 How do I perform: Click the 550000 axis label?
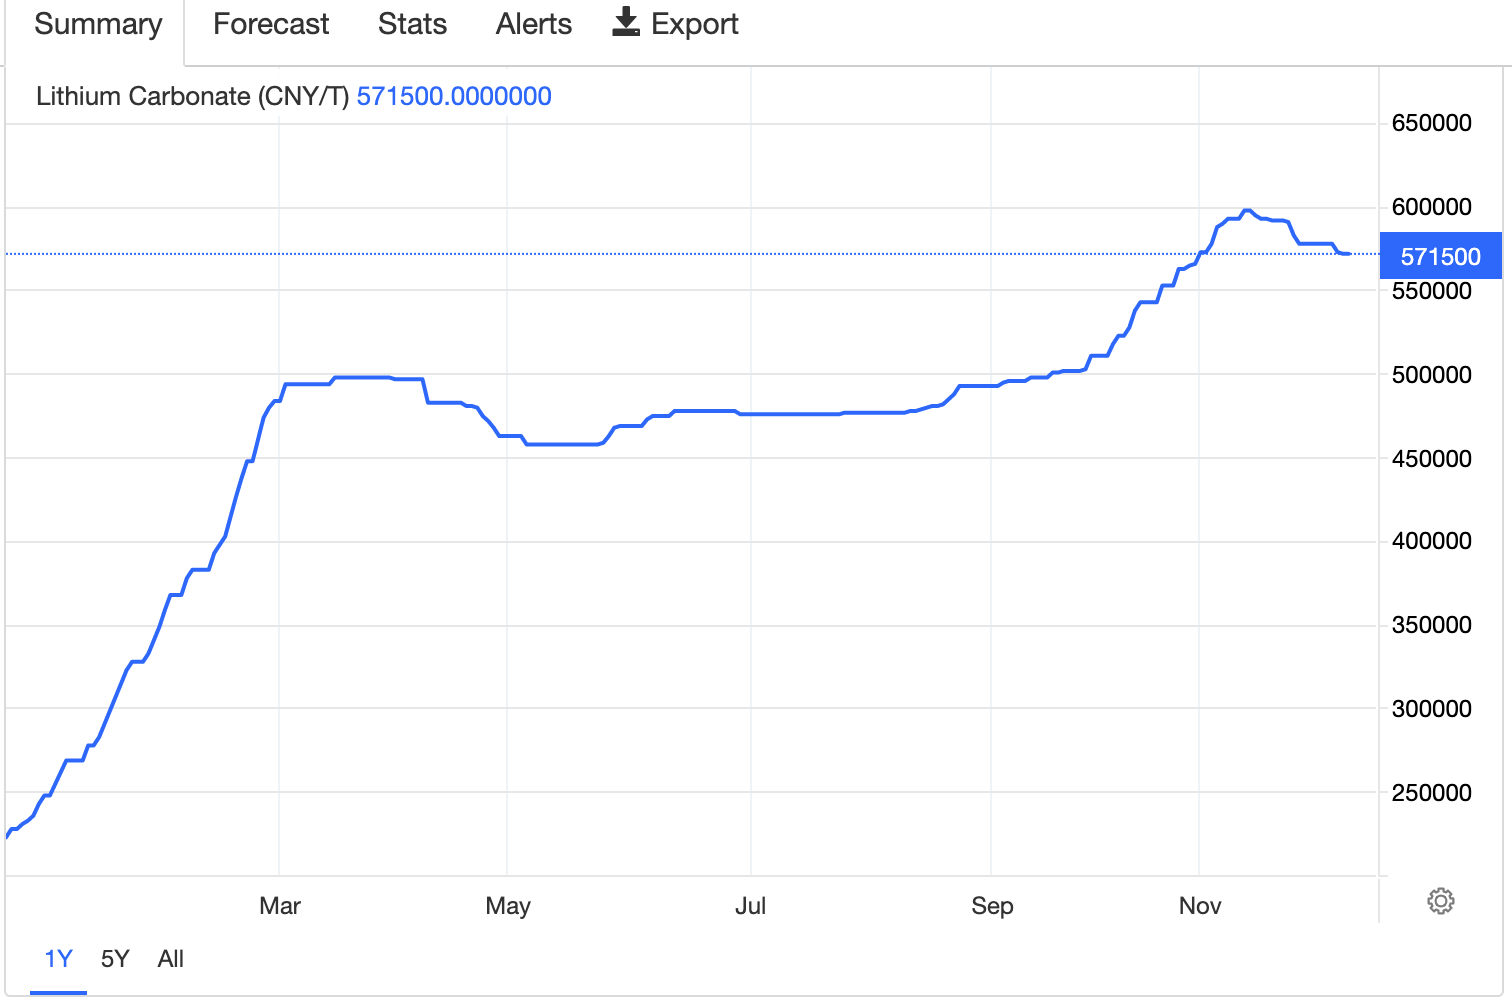[x=1432, y=291]
